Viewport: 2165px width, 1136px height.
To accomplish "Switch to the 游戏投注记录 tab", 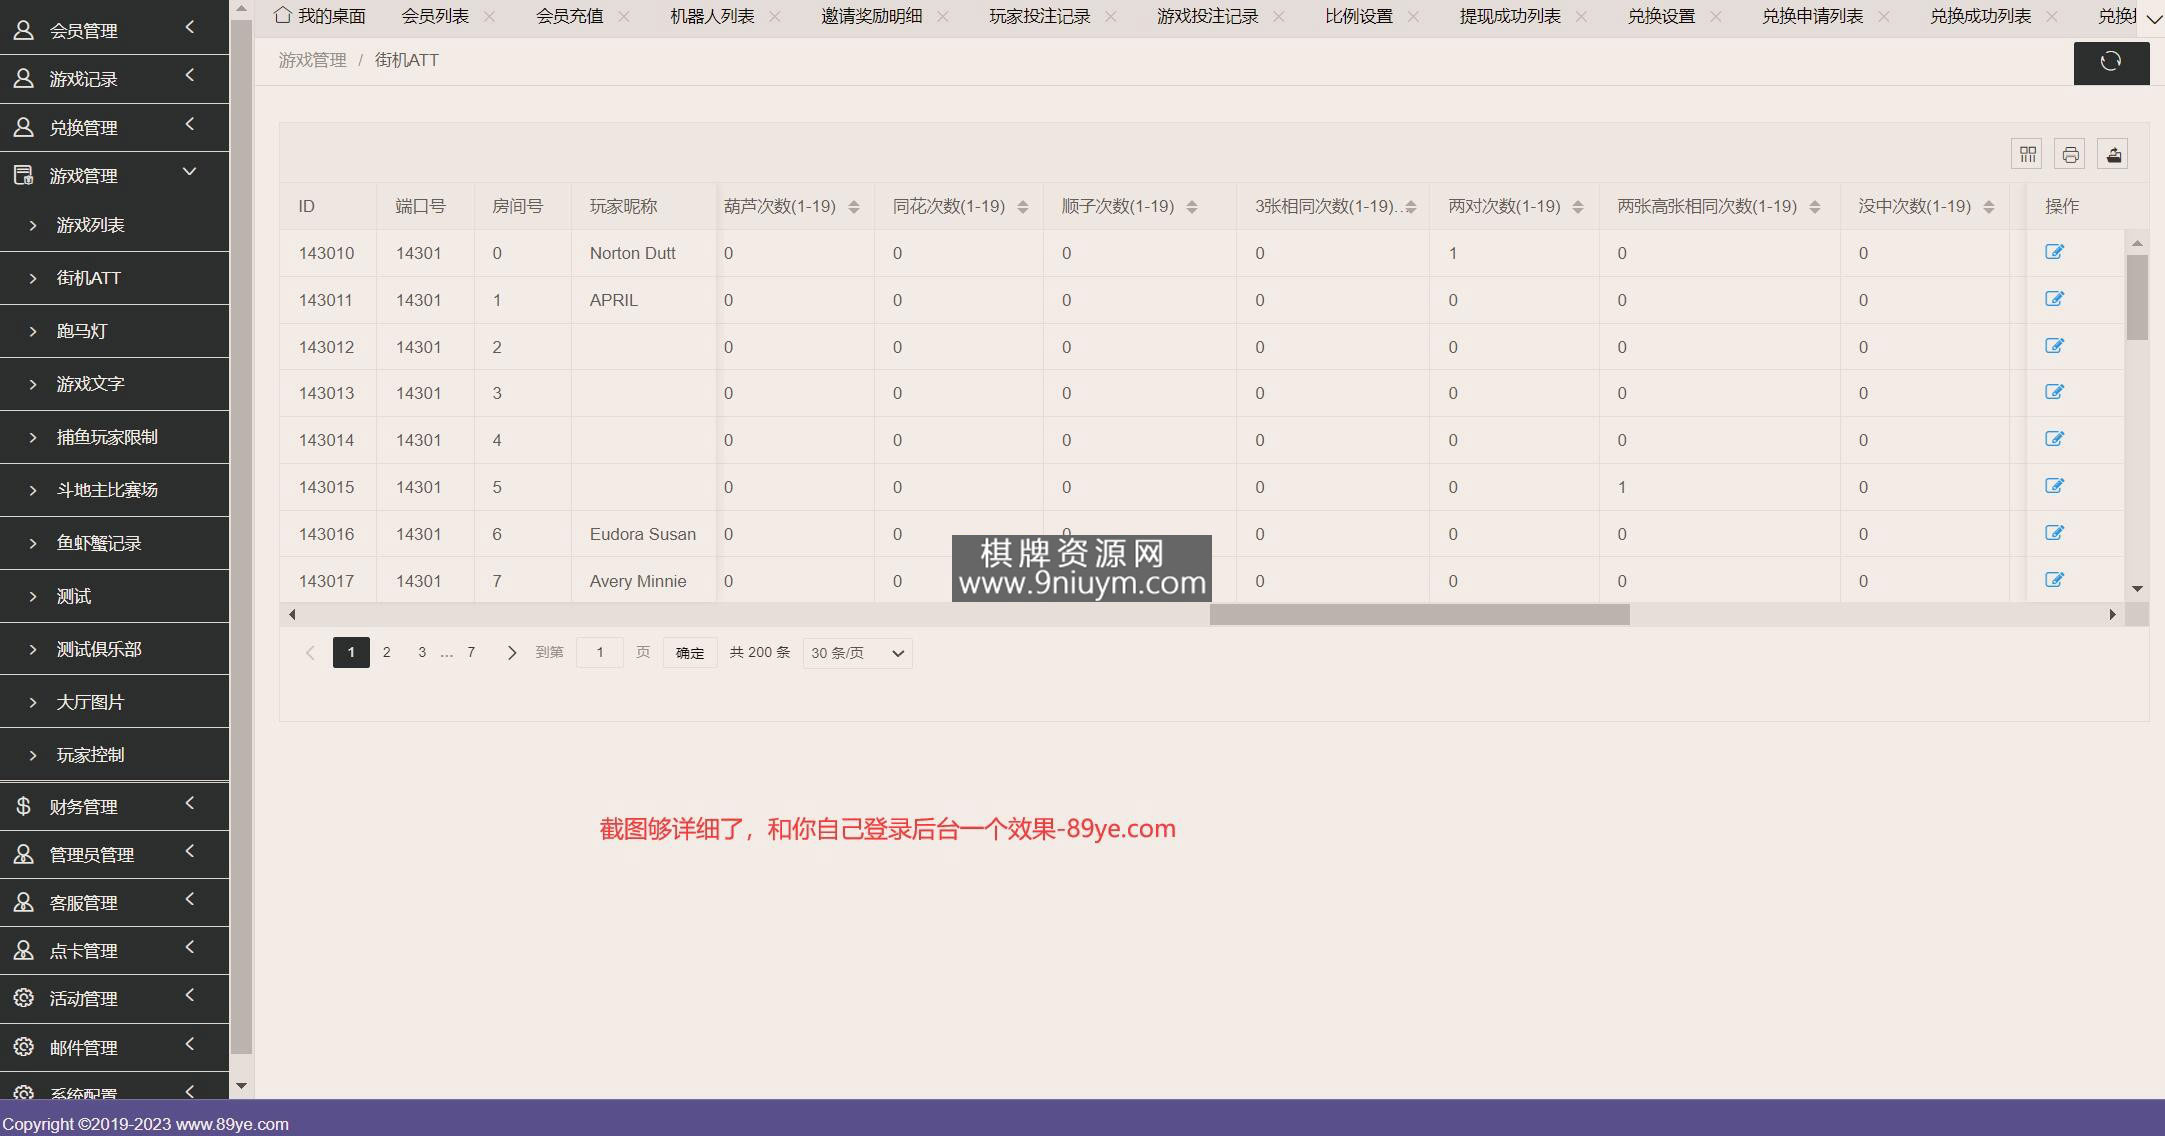I will [1207, 16].
